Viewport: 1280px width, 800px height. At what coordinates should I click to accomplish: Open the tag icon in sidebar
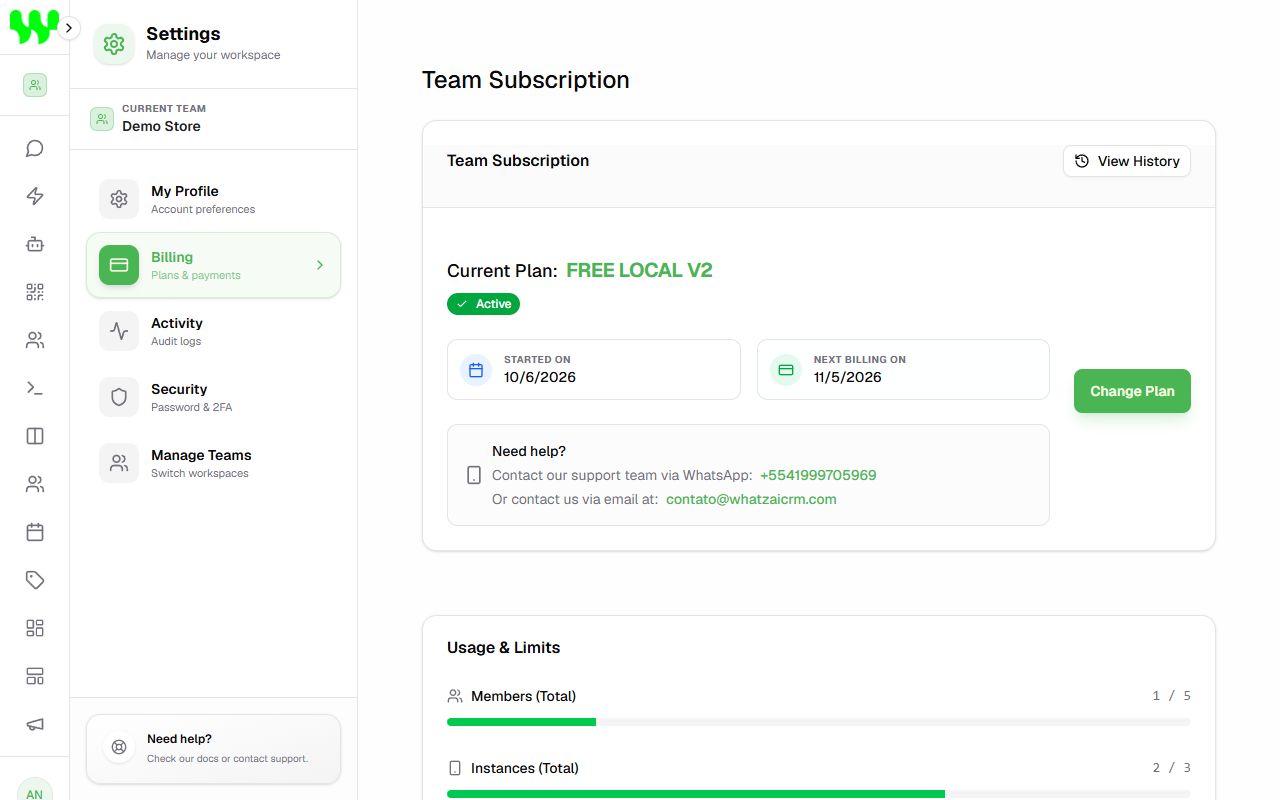35,580
